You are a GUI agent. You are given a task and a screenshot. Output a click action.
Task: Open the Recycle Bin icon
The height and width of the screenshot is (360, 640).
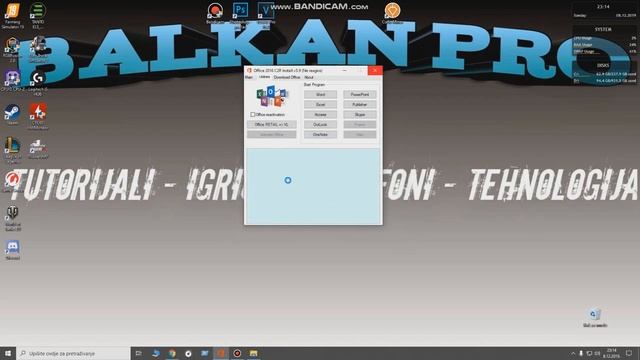(595, 318)
